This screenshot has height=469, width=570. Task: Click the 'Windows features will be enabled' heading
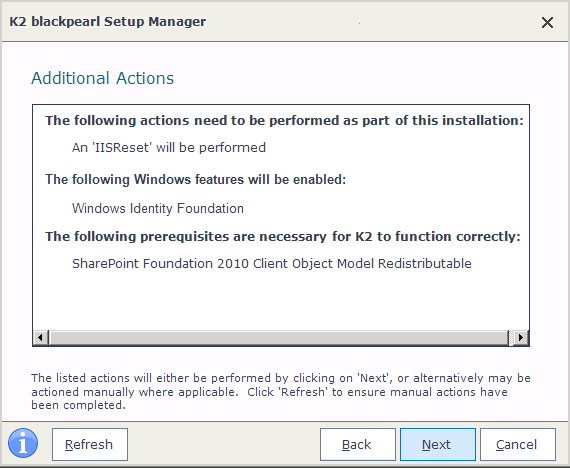point(196,179)
